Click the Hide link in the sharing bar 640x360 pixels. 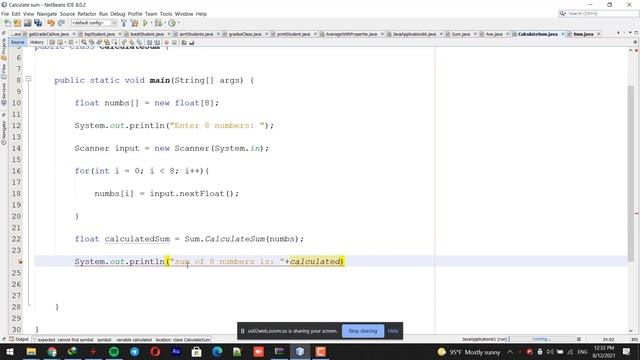(393, 331)
